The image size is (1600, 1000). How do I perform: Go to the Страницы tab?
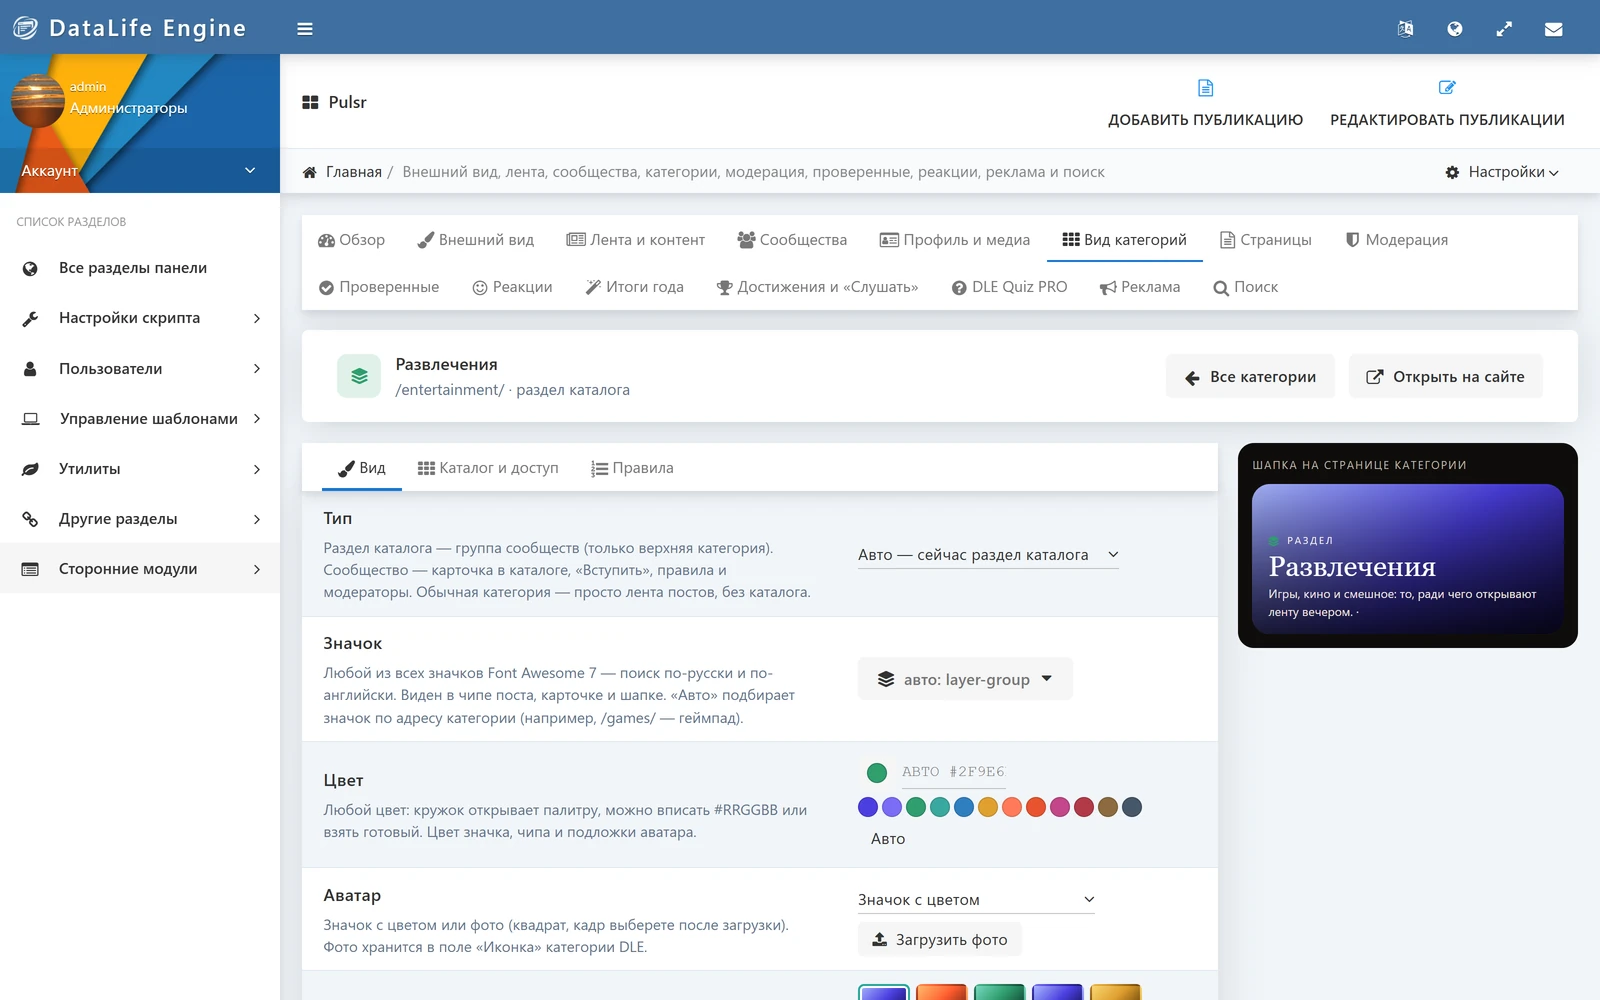[x=1266, y=240]
